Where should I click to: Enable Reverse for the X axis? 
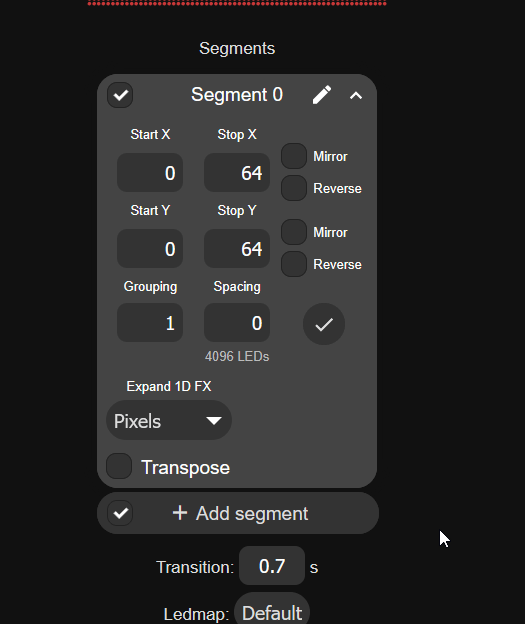tap(294, 188)
